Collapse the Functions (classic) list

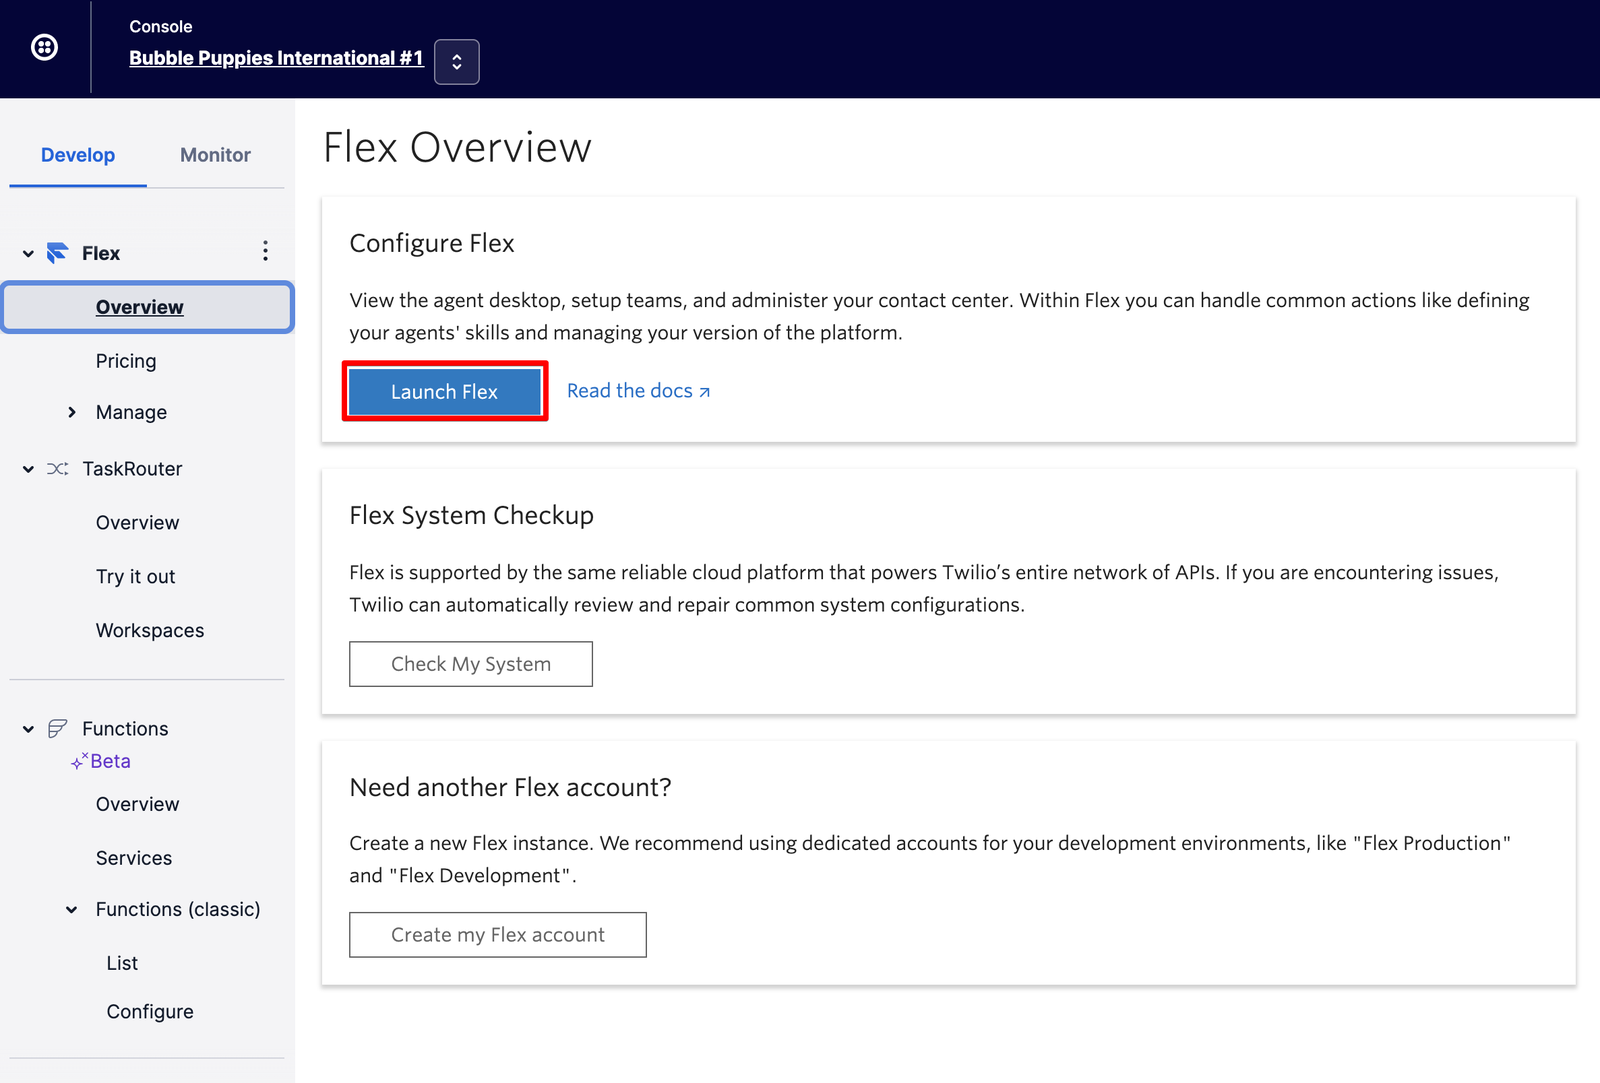pyautogui.click(x=71, y=909)
